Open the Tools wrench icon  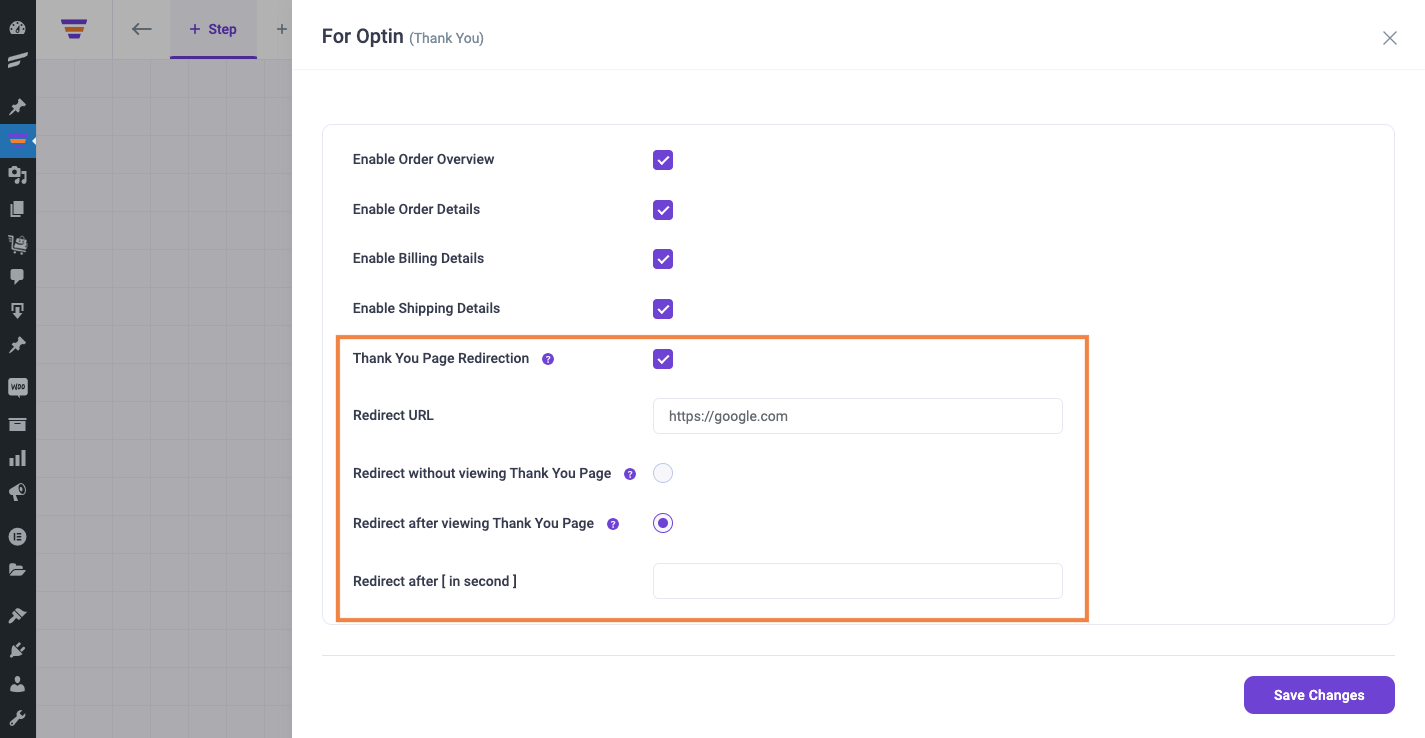coord(17,718)
